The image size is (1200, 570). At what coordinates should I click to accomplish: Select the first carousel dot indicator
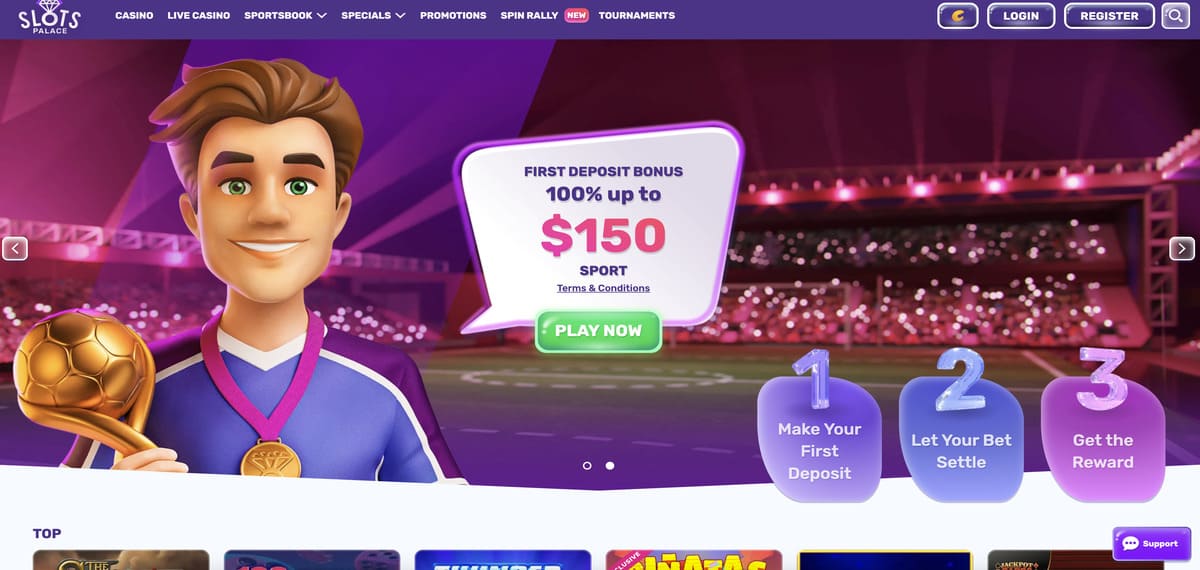point(587,465)
